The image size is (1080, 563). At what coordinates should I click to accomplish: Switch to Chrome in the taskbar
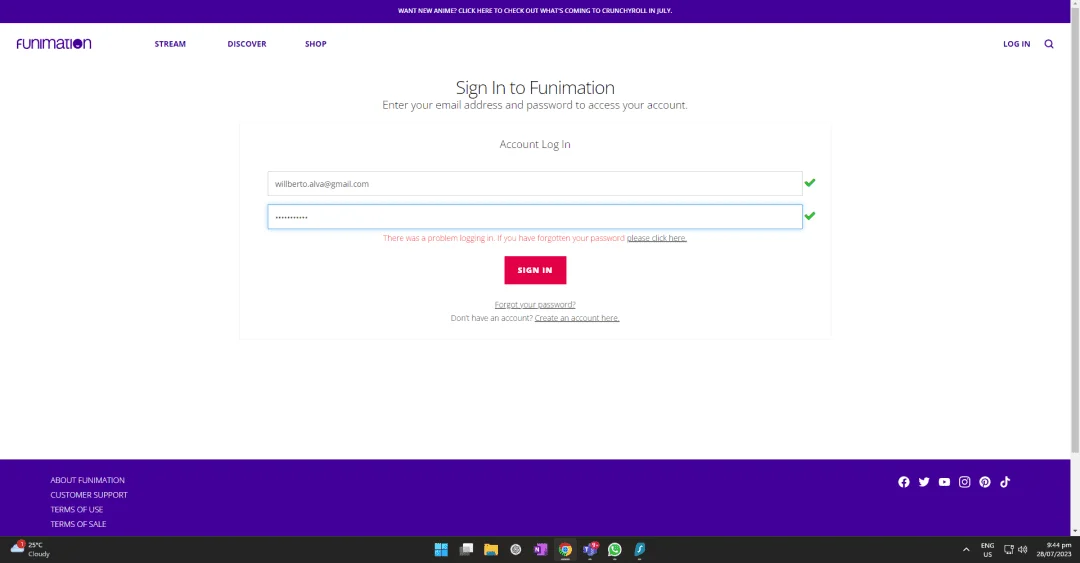(x=565, y=549)
